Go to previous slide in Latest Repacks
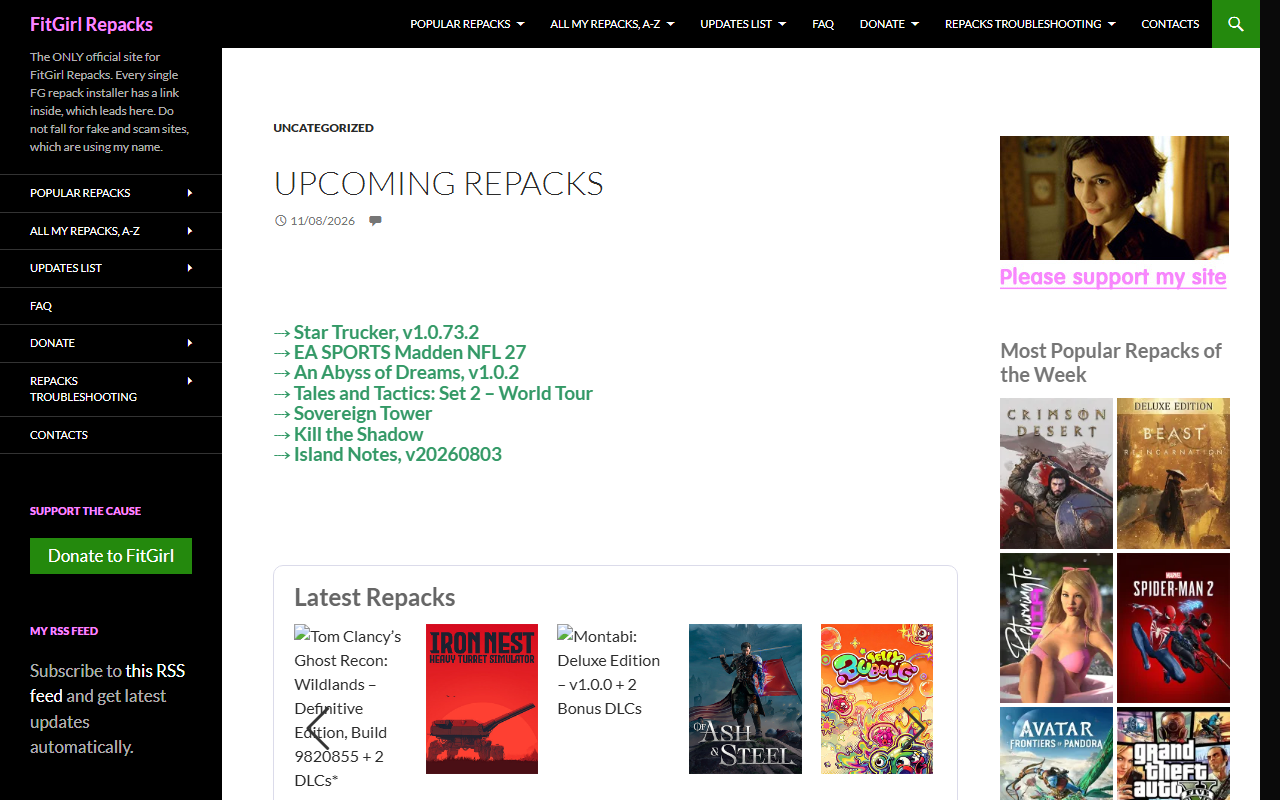1280x800 pixels. pos(317,727)
